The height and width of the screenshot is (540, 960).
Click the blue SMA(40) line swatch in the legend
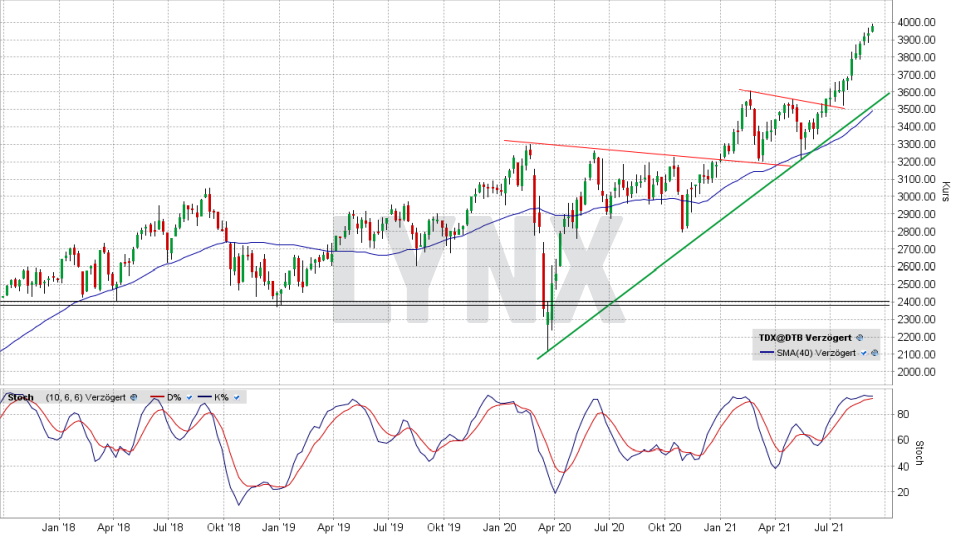(x=767, y=353)
